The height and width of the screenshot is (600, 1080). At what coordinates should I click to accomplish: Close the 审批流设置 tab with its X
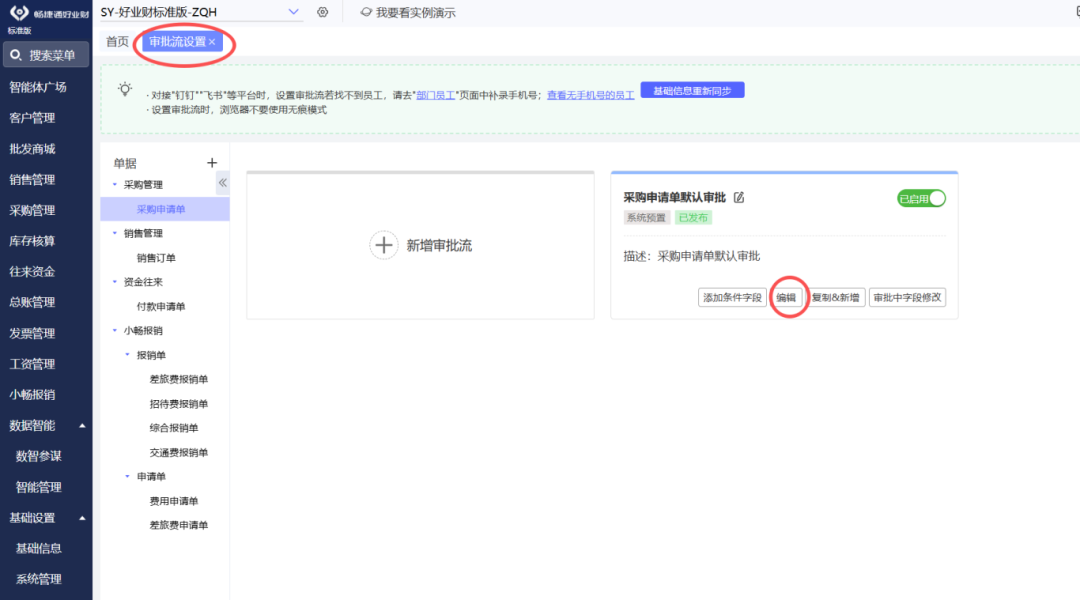212,42
